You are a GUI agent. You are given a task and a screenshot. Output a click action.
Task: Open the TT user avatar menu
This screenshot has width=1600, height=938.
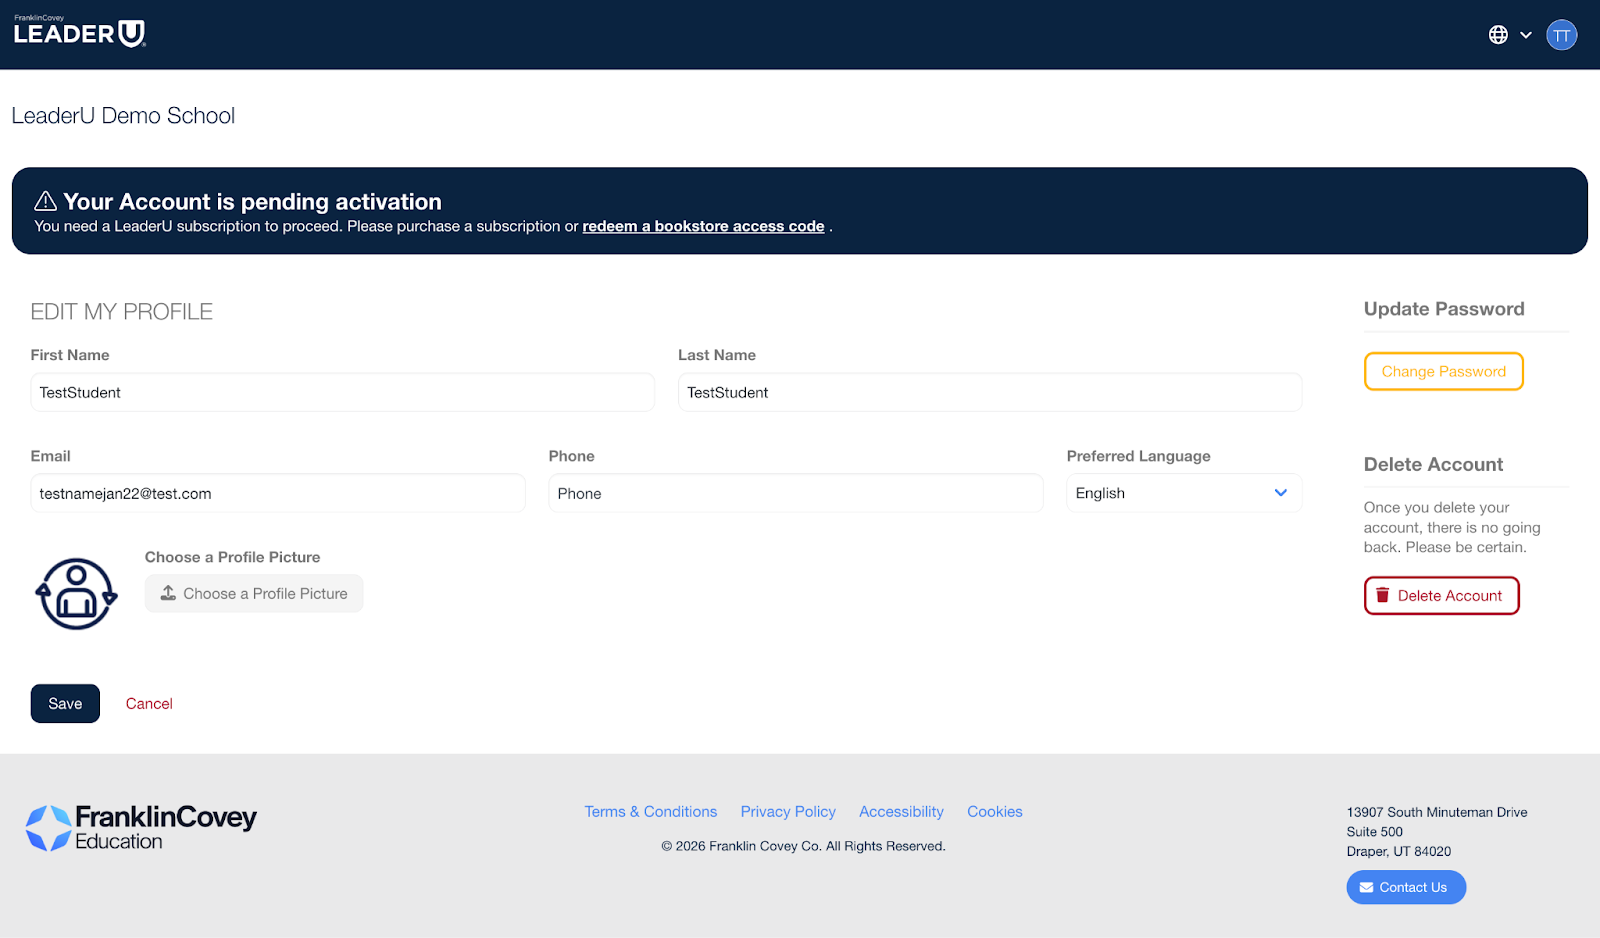pos(1561,35)
